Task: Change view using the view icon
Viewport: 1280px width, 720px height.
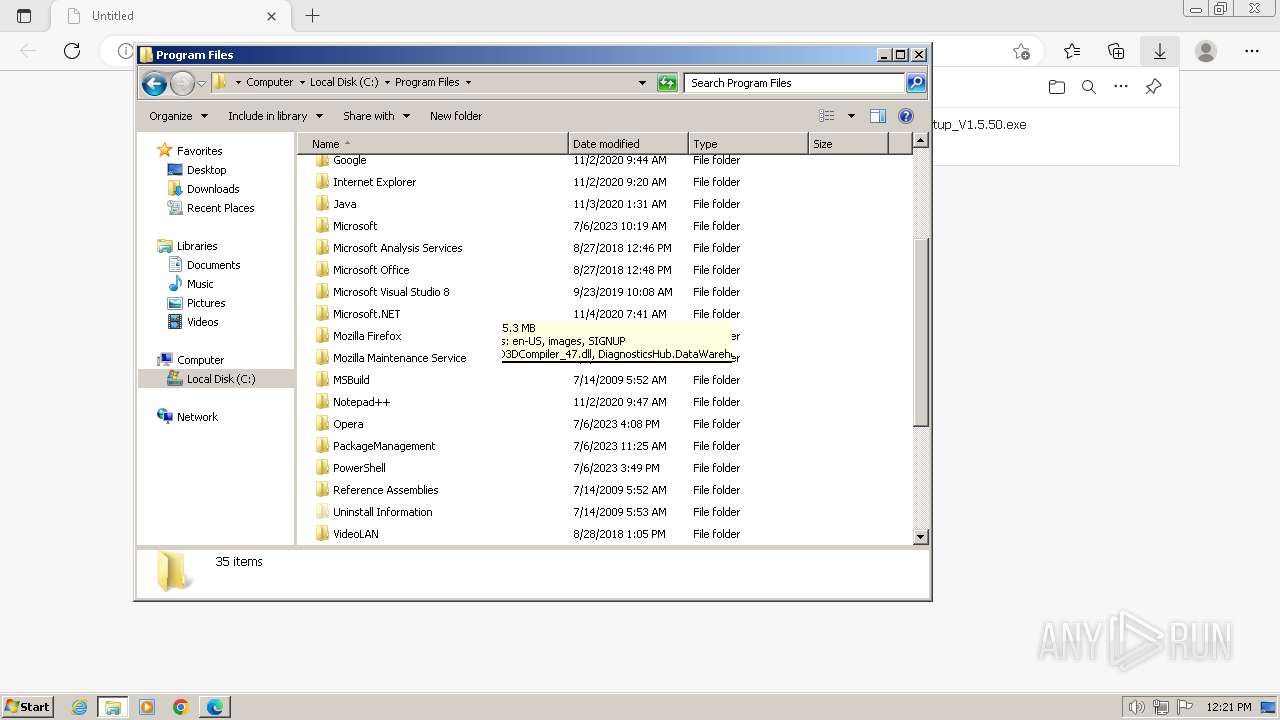Action: (827, 116)
